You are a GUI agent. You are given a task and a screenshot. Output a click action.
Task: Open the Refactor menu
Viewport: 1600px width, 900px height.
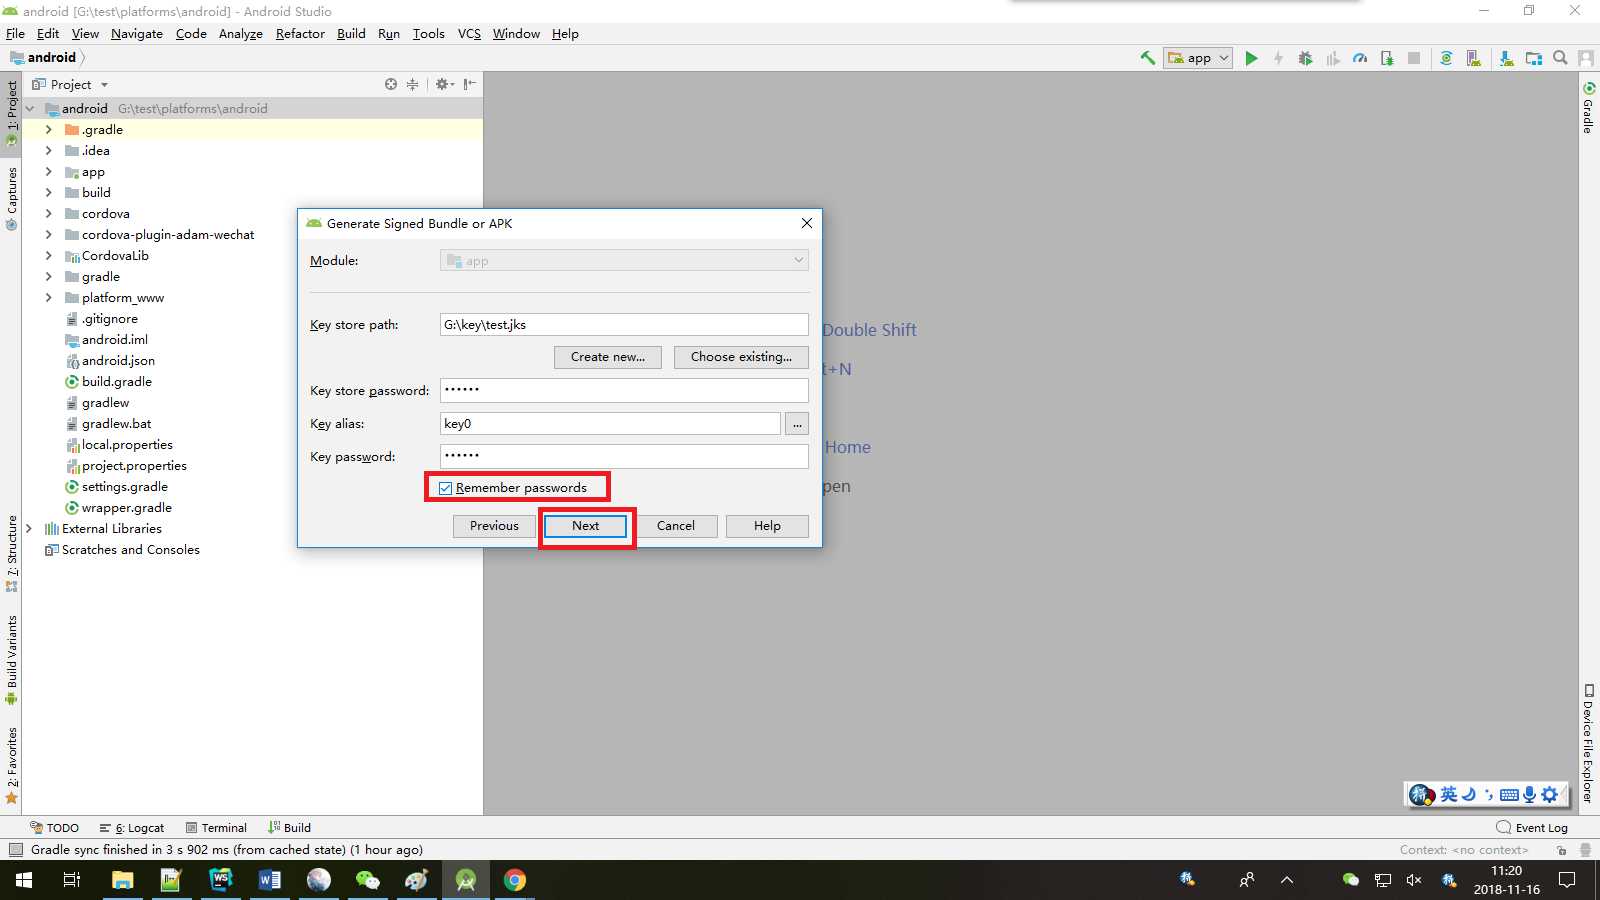pyautogui.click(x=300, y=34)
